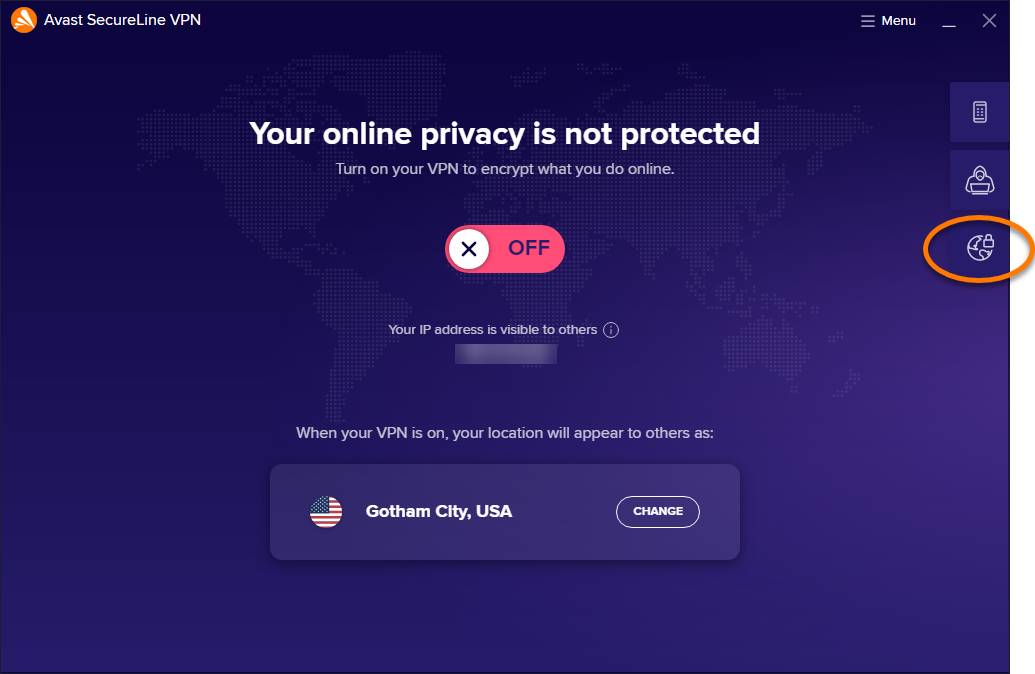Click the "Your online privacy is not protected" heading
The height and width of the screenshot is (674, 1035).
click(504, 133)
